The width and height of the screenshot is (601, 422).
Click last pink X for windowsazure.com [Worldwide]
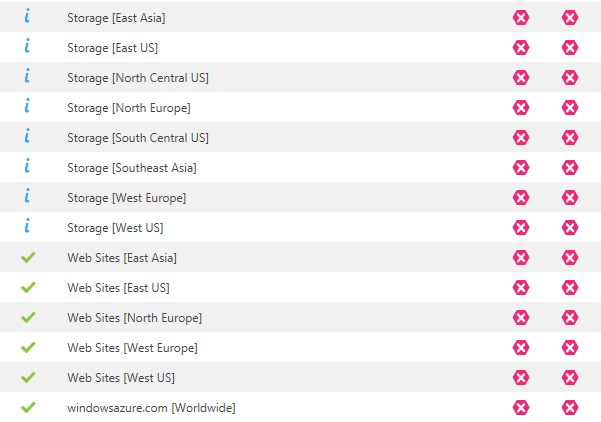tap(570, 407)
